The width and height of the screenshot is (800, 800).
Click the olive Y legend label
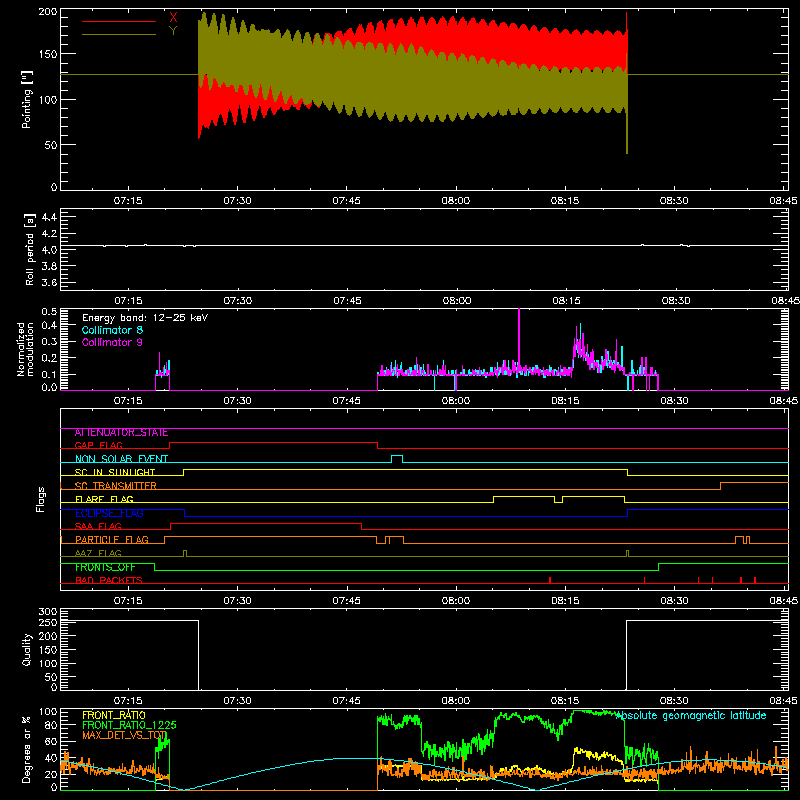(173, 31)
